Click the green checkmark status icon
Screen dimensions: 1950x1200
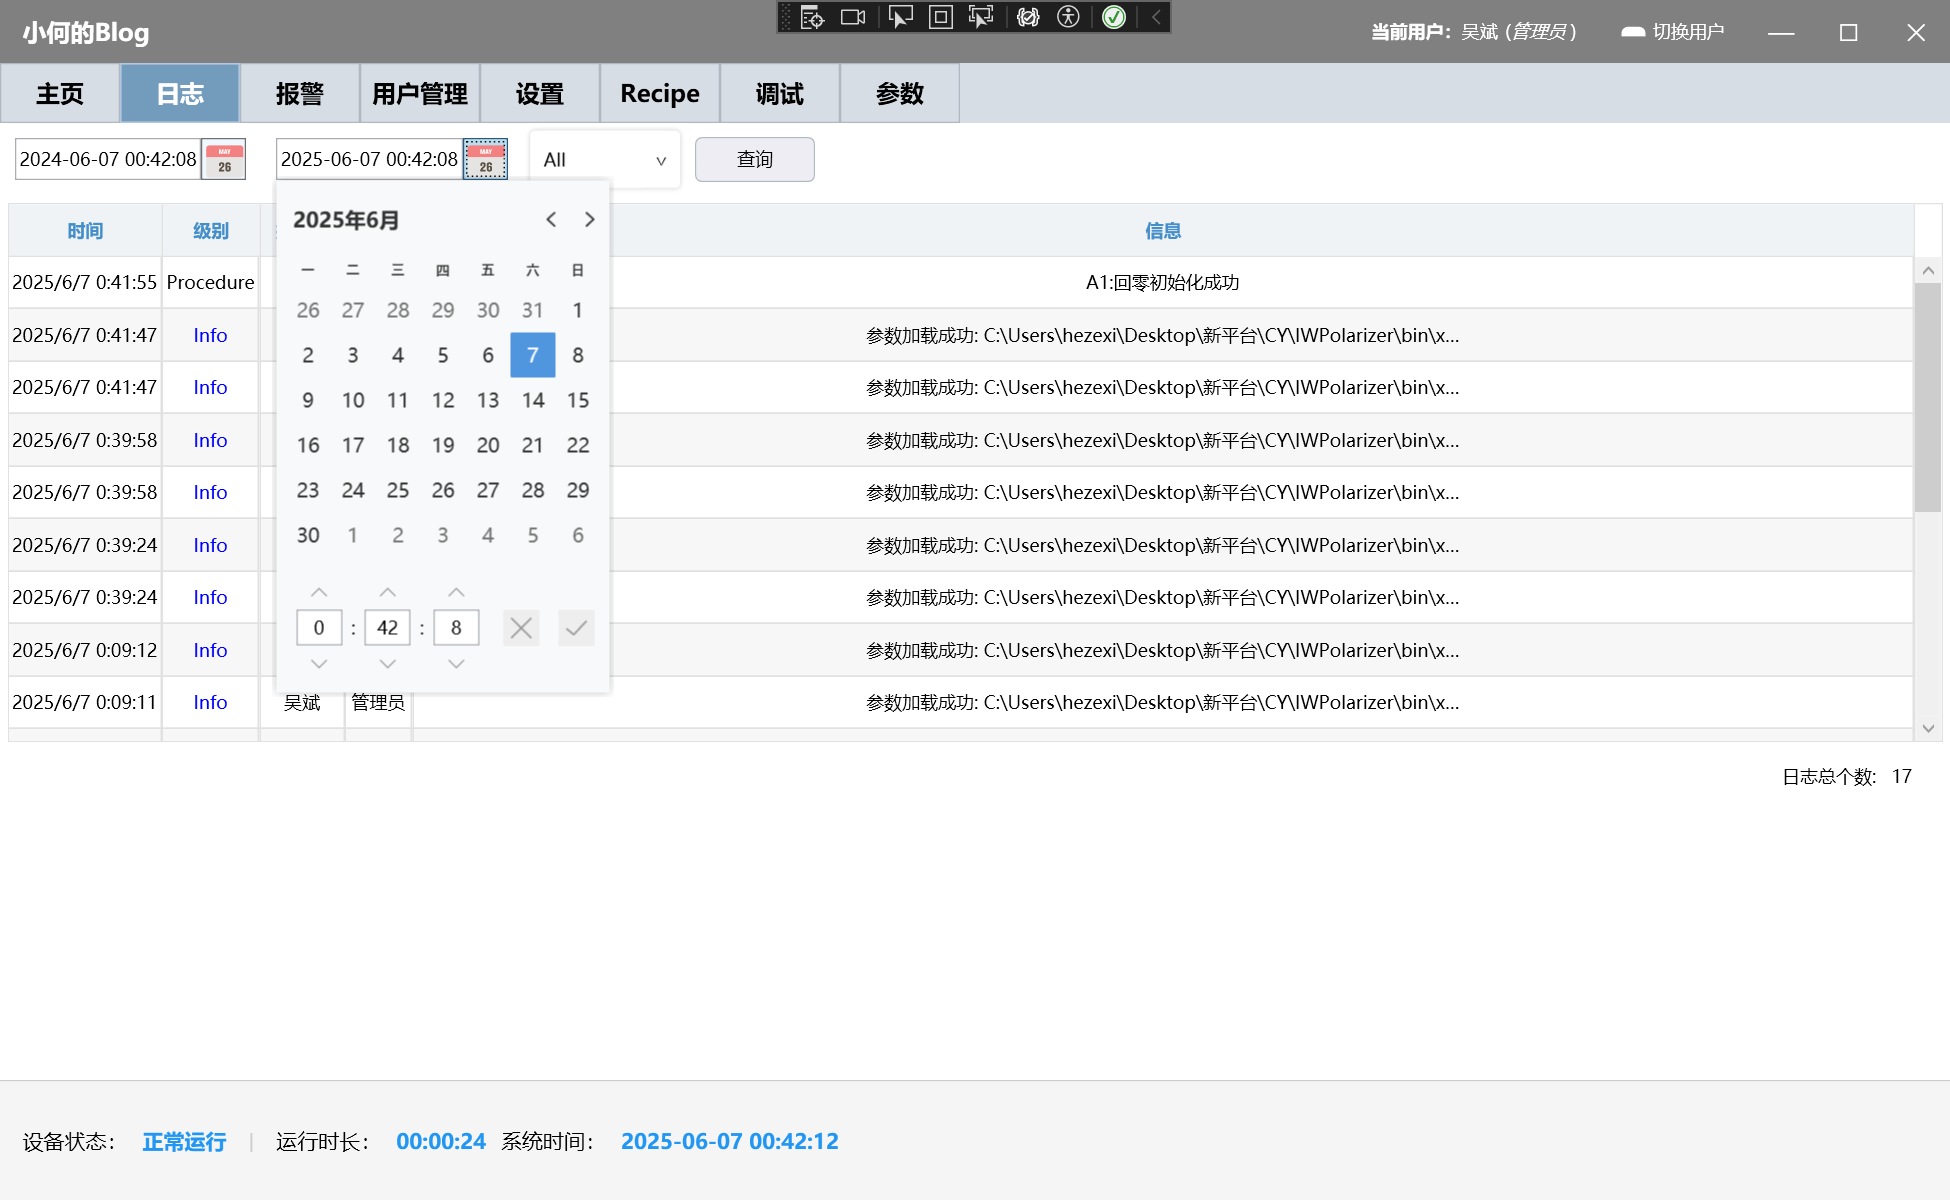pos(1114,17)
